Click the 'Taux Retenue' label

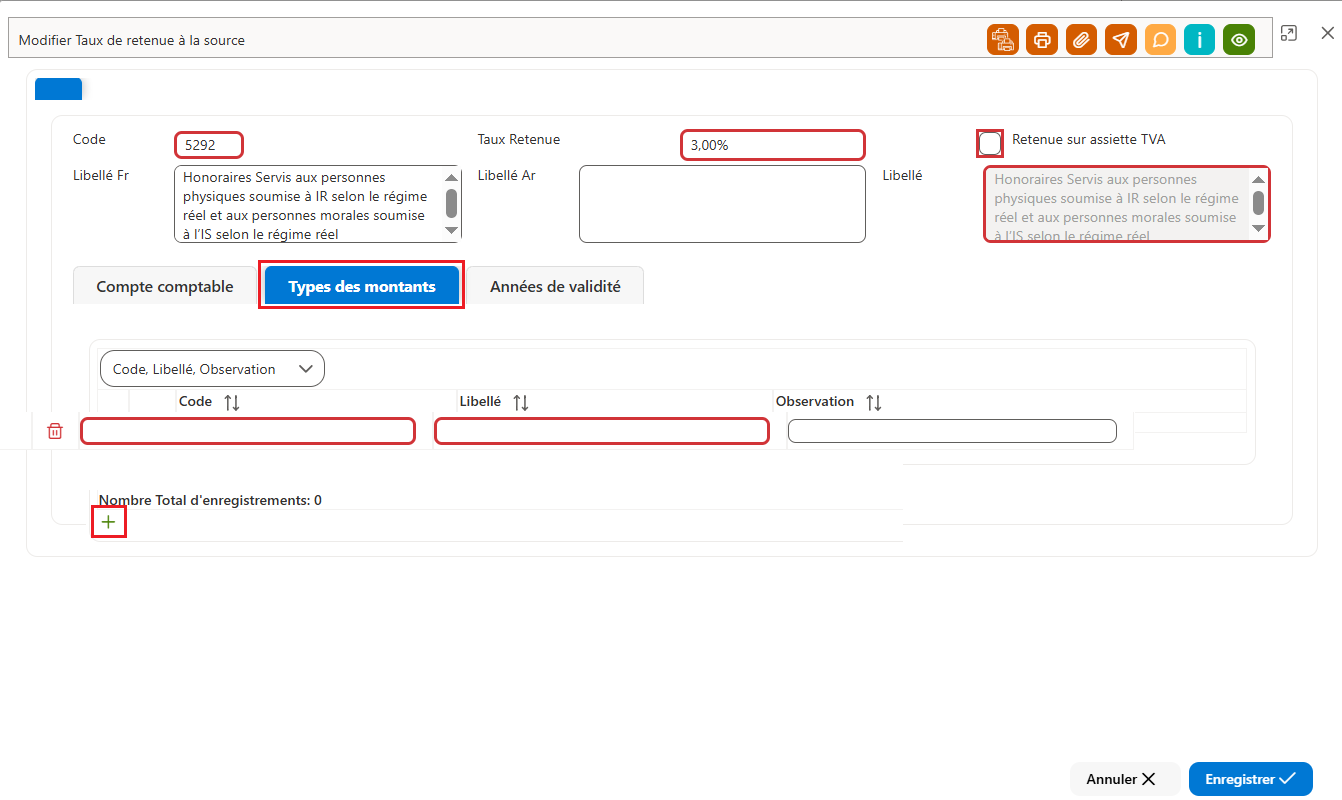click(x=519, y=140)
